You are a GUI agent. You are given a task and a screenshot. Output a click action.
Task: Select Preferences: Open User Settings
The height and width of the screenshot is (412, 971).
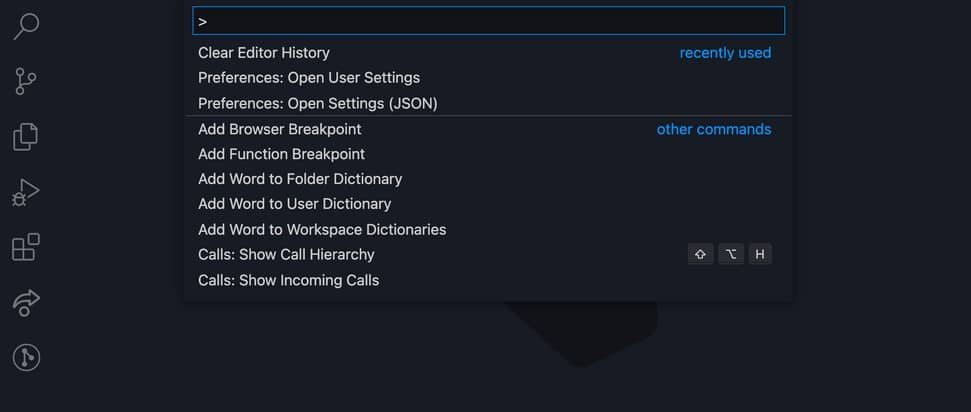(x=309, y=78)
